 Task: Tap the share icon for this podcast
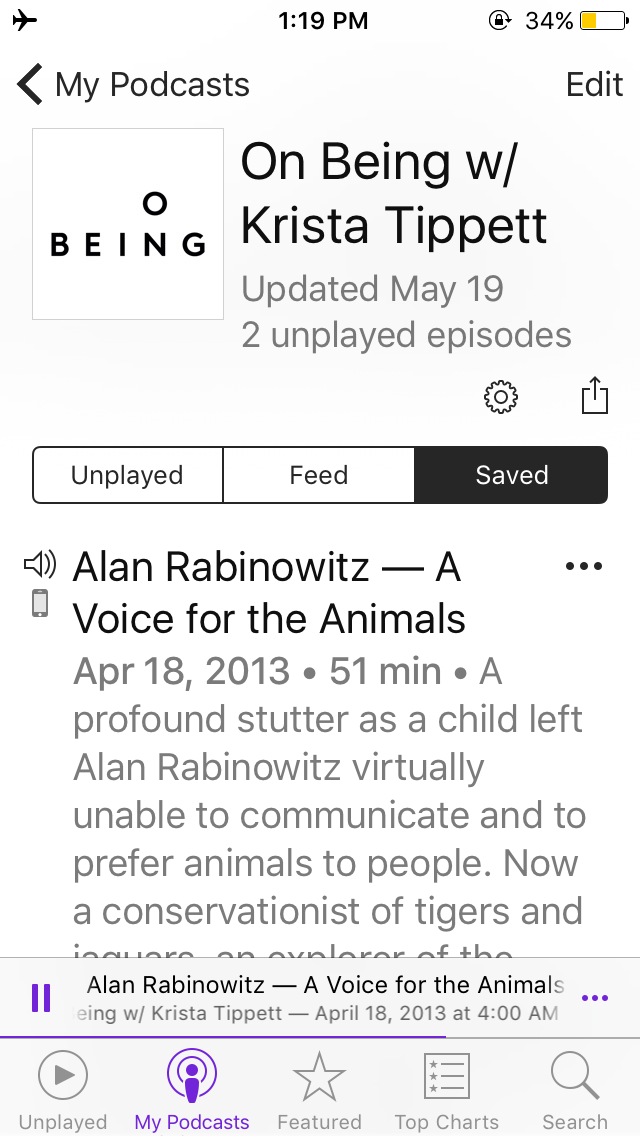tap(595, 395)
